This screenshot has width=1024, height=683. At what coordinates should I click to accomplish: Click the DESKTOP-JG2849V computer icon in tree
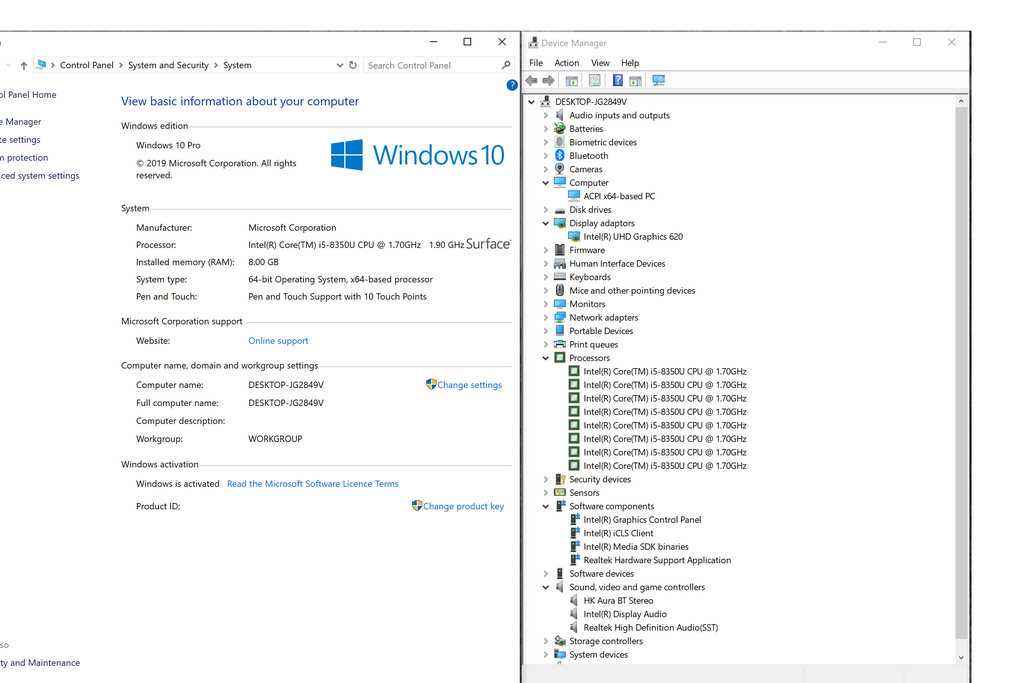pyautogui.click(x=545, y=101)
